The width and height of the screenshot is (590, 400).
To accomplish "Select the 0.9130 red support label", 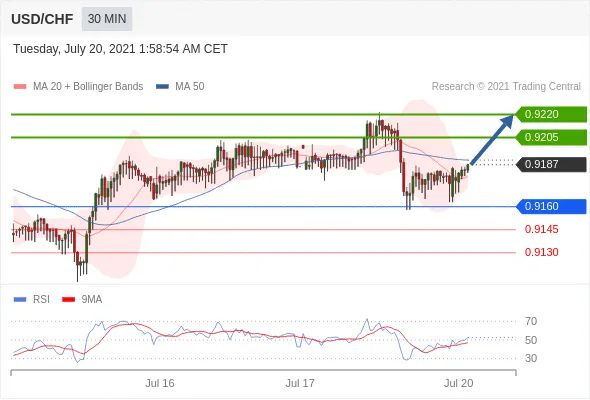I will click(541, 252).
